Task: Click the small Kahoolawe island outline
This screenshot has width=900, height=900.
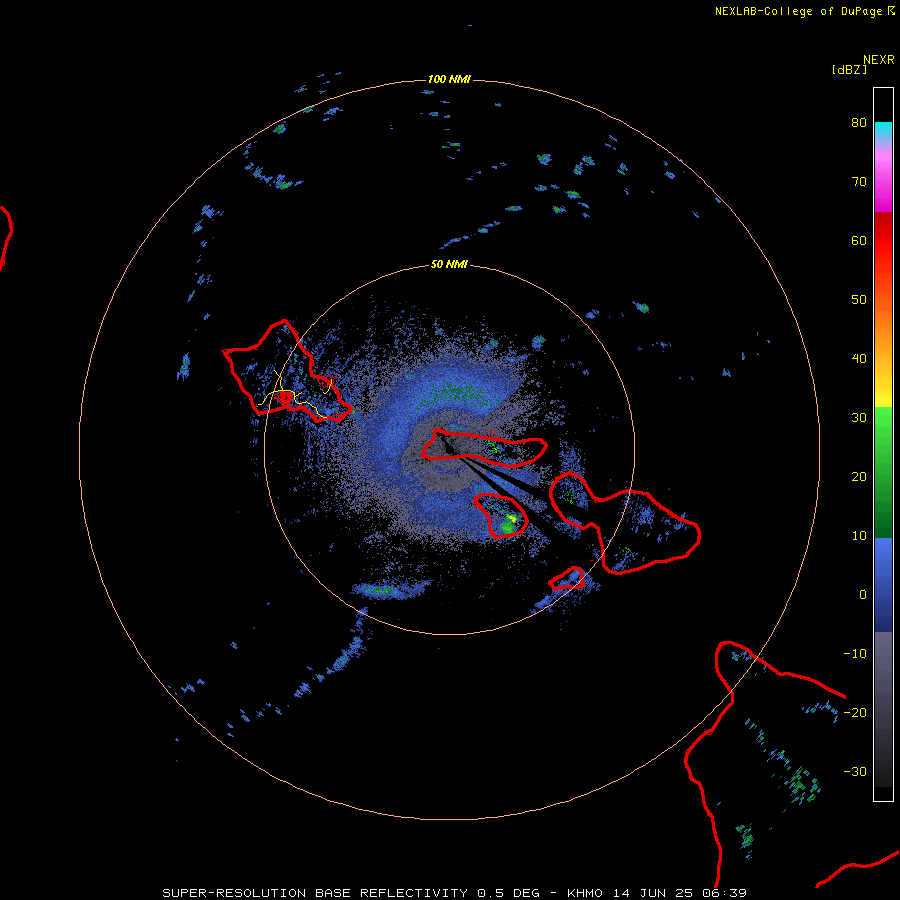Action: tap(567, 579)
